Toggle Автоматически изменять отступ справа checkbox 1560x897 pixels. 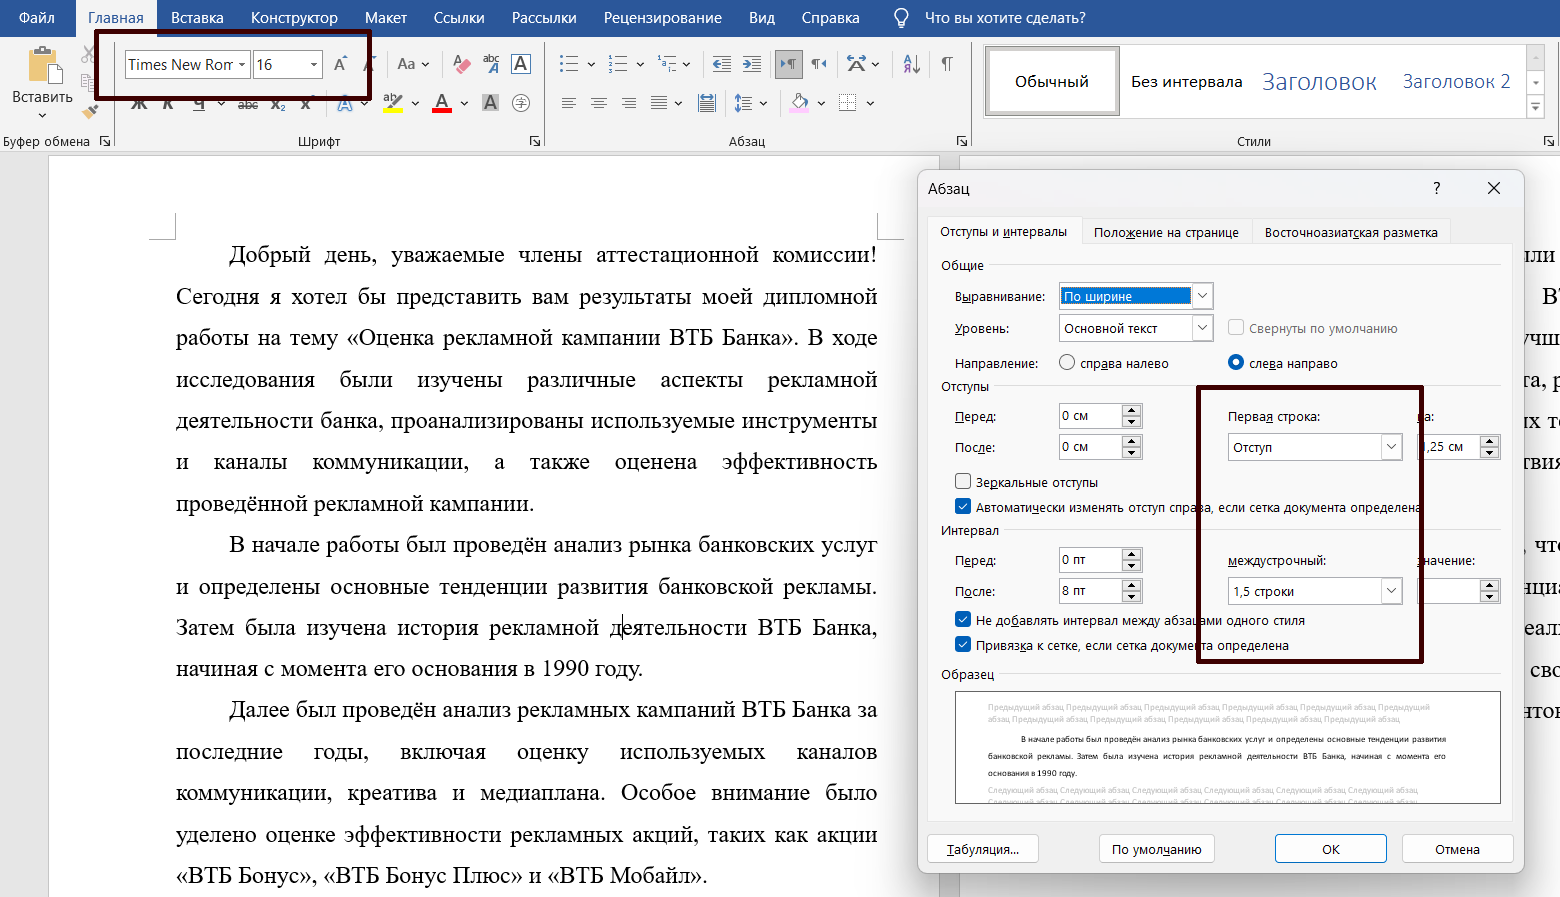pyautogui.click(x=963, y=507)
